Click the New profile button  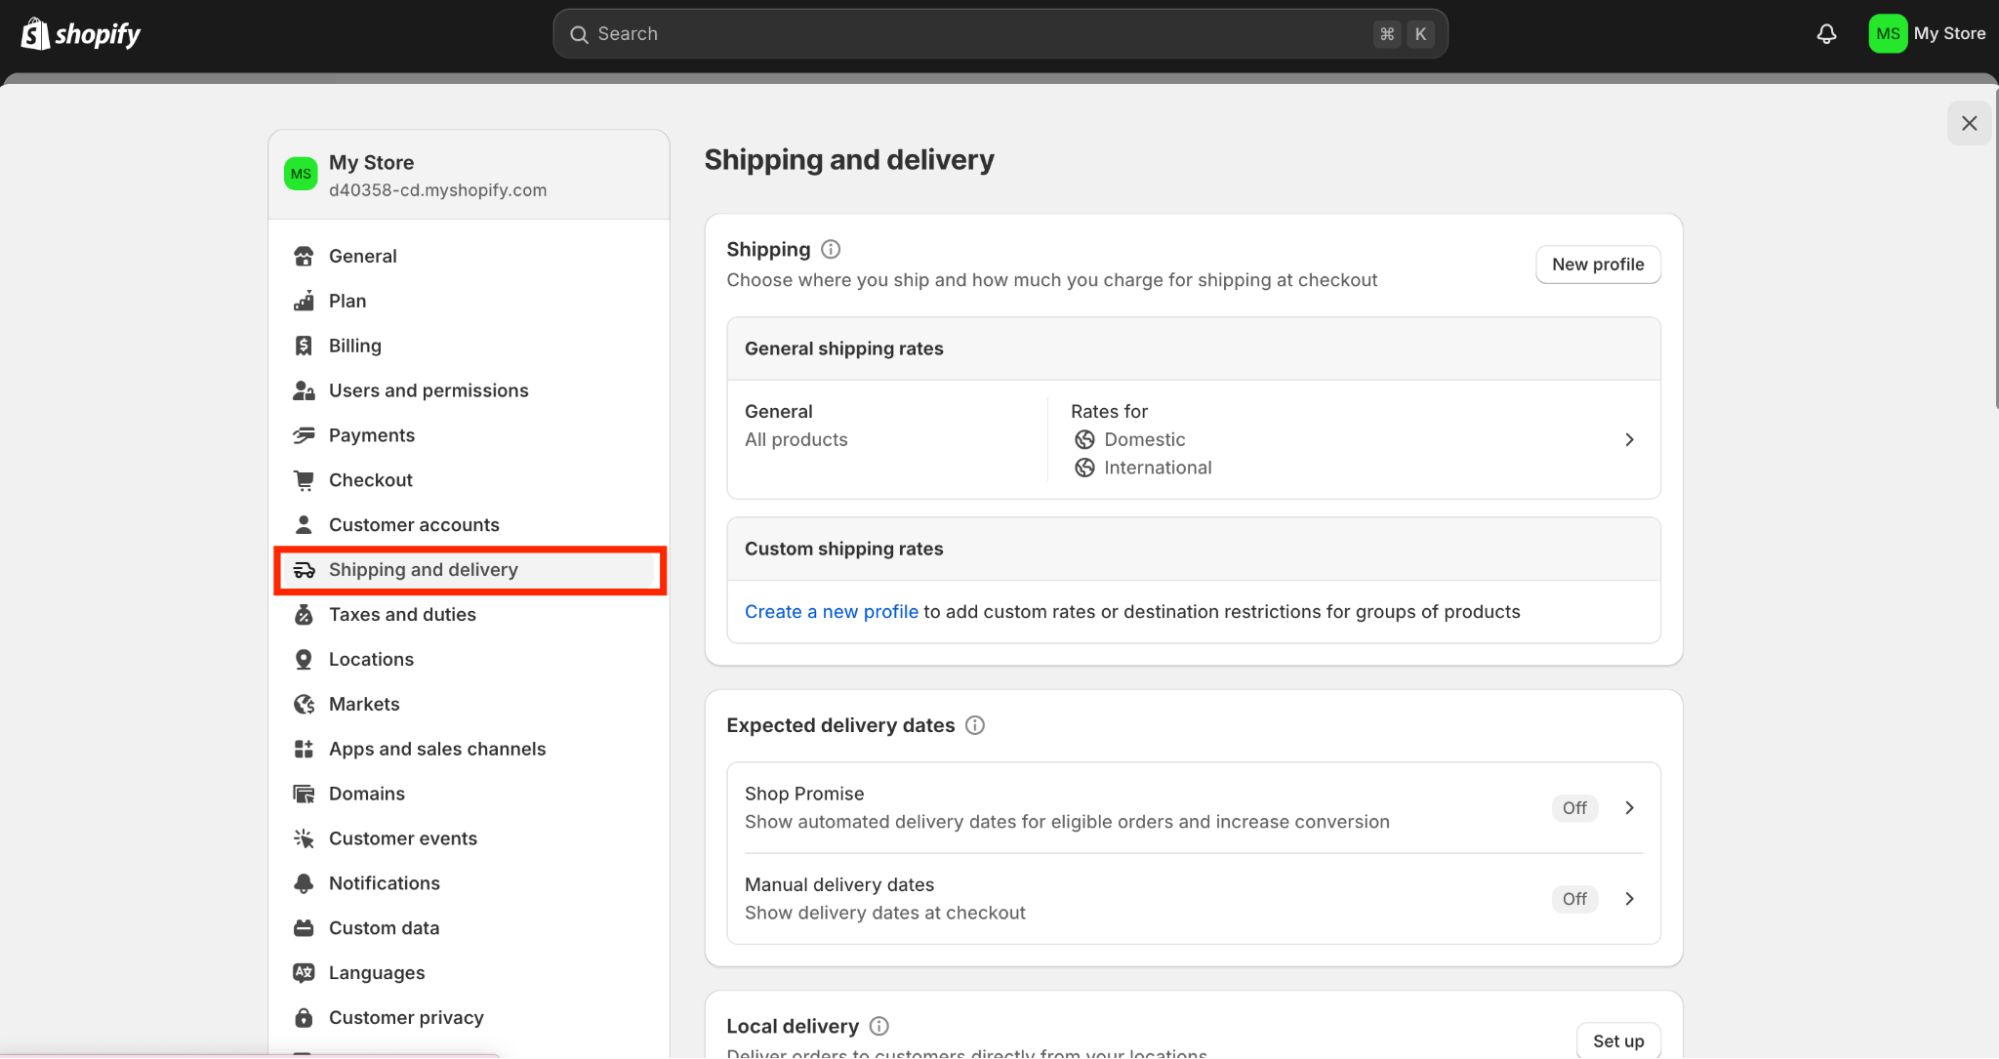[x=1597, y=264]
